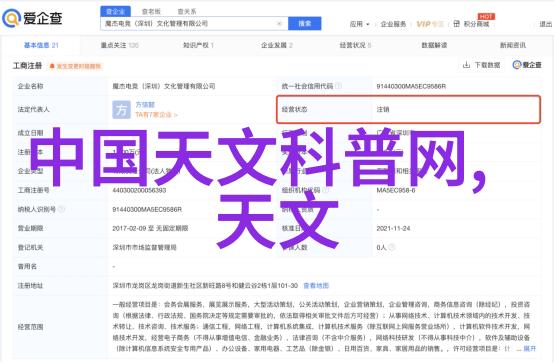Click the 方 avatar of the legal representative
The image size is (554, 363).
[121, 110]
